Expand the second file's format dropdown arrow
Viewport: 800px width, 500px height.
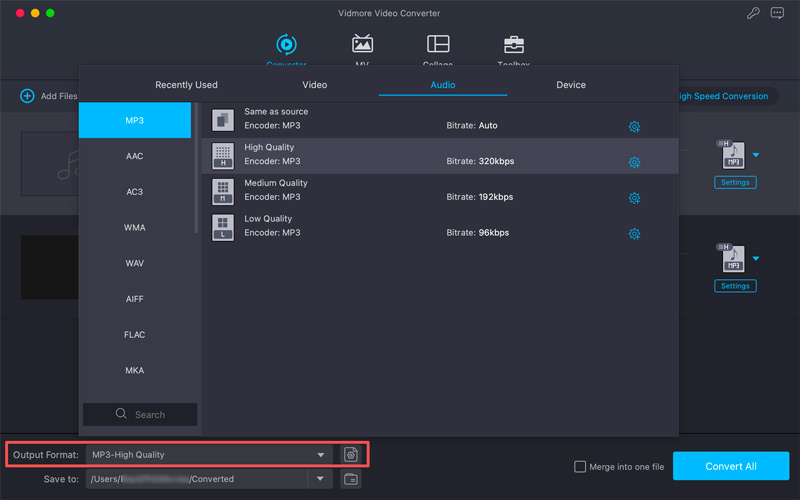[756, 259]
